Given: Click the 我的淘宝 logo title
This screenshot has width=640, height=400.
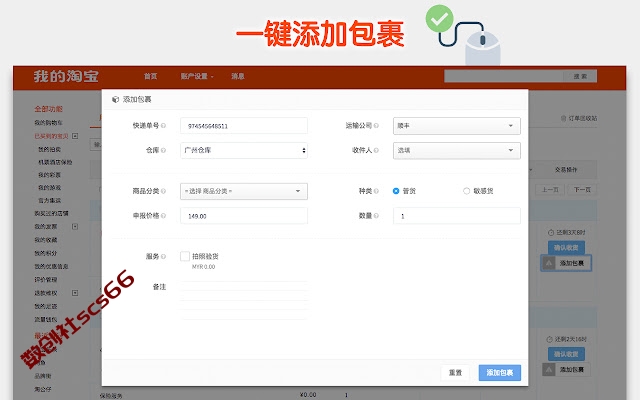Looking at the screenshot, I should [x=66, y=76].
